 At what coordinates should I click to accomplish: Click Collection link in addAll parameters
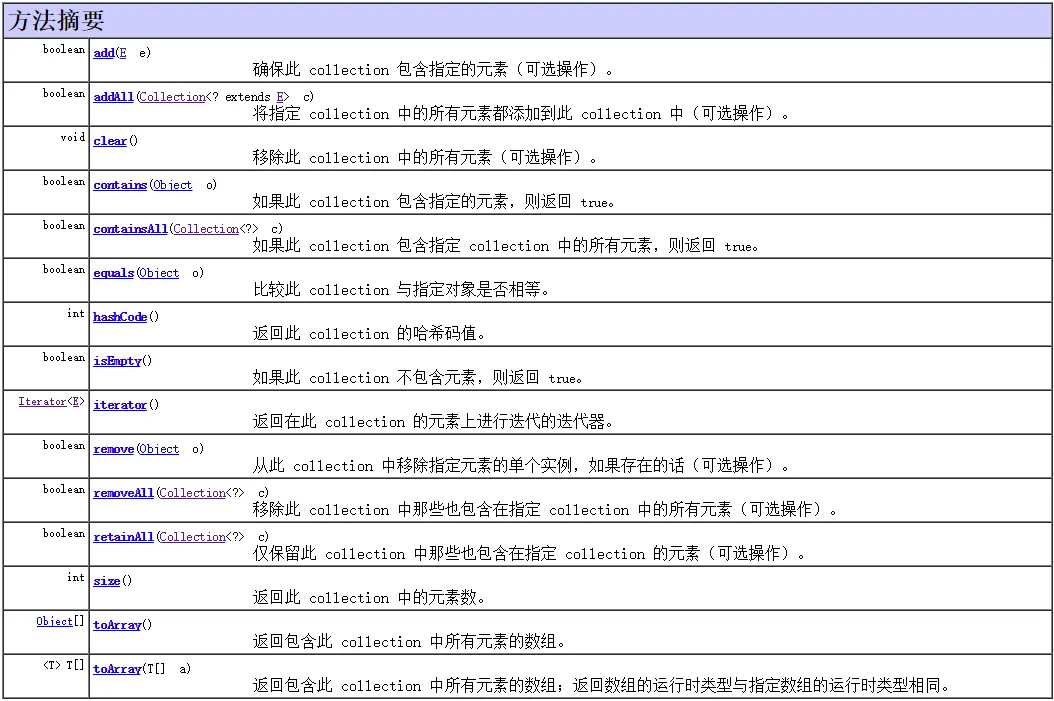(x=172, y=97)
